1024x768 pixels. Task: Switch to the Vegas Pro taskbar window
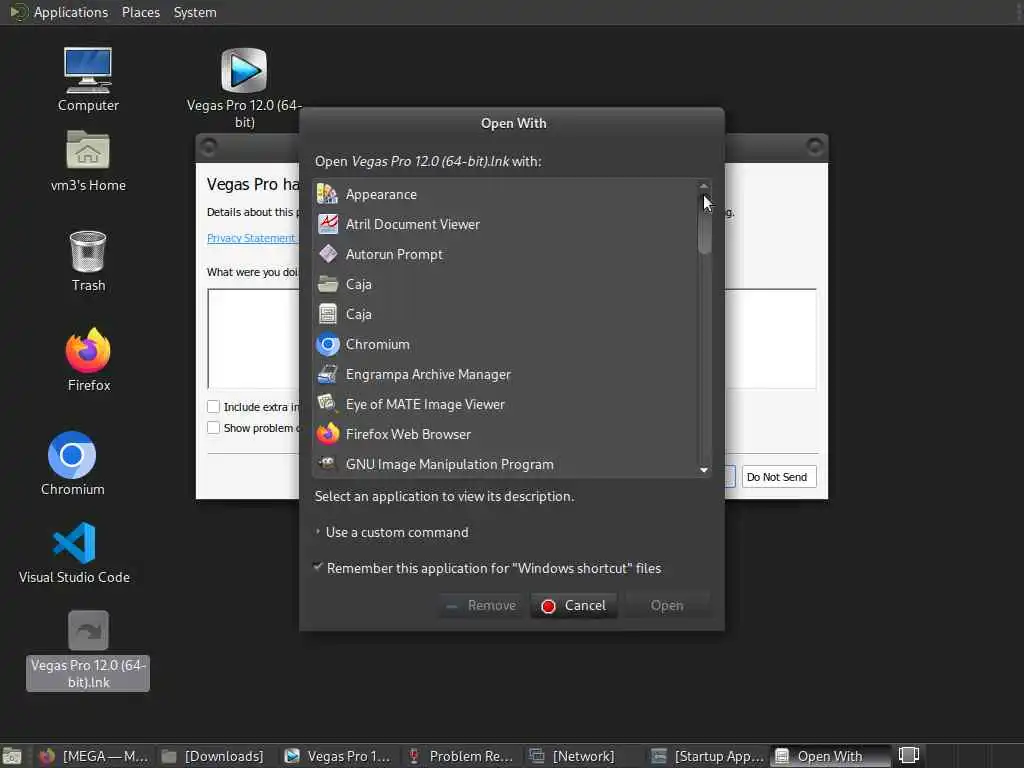pos(338,756)
